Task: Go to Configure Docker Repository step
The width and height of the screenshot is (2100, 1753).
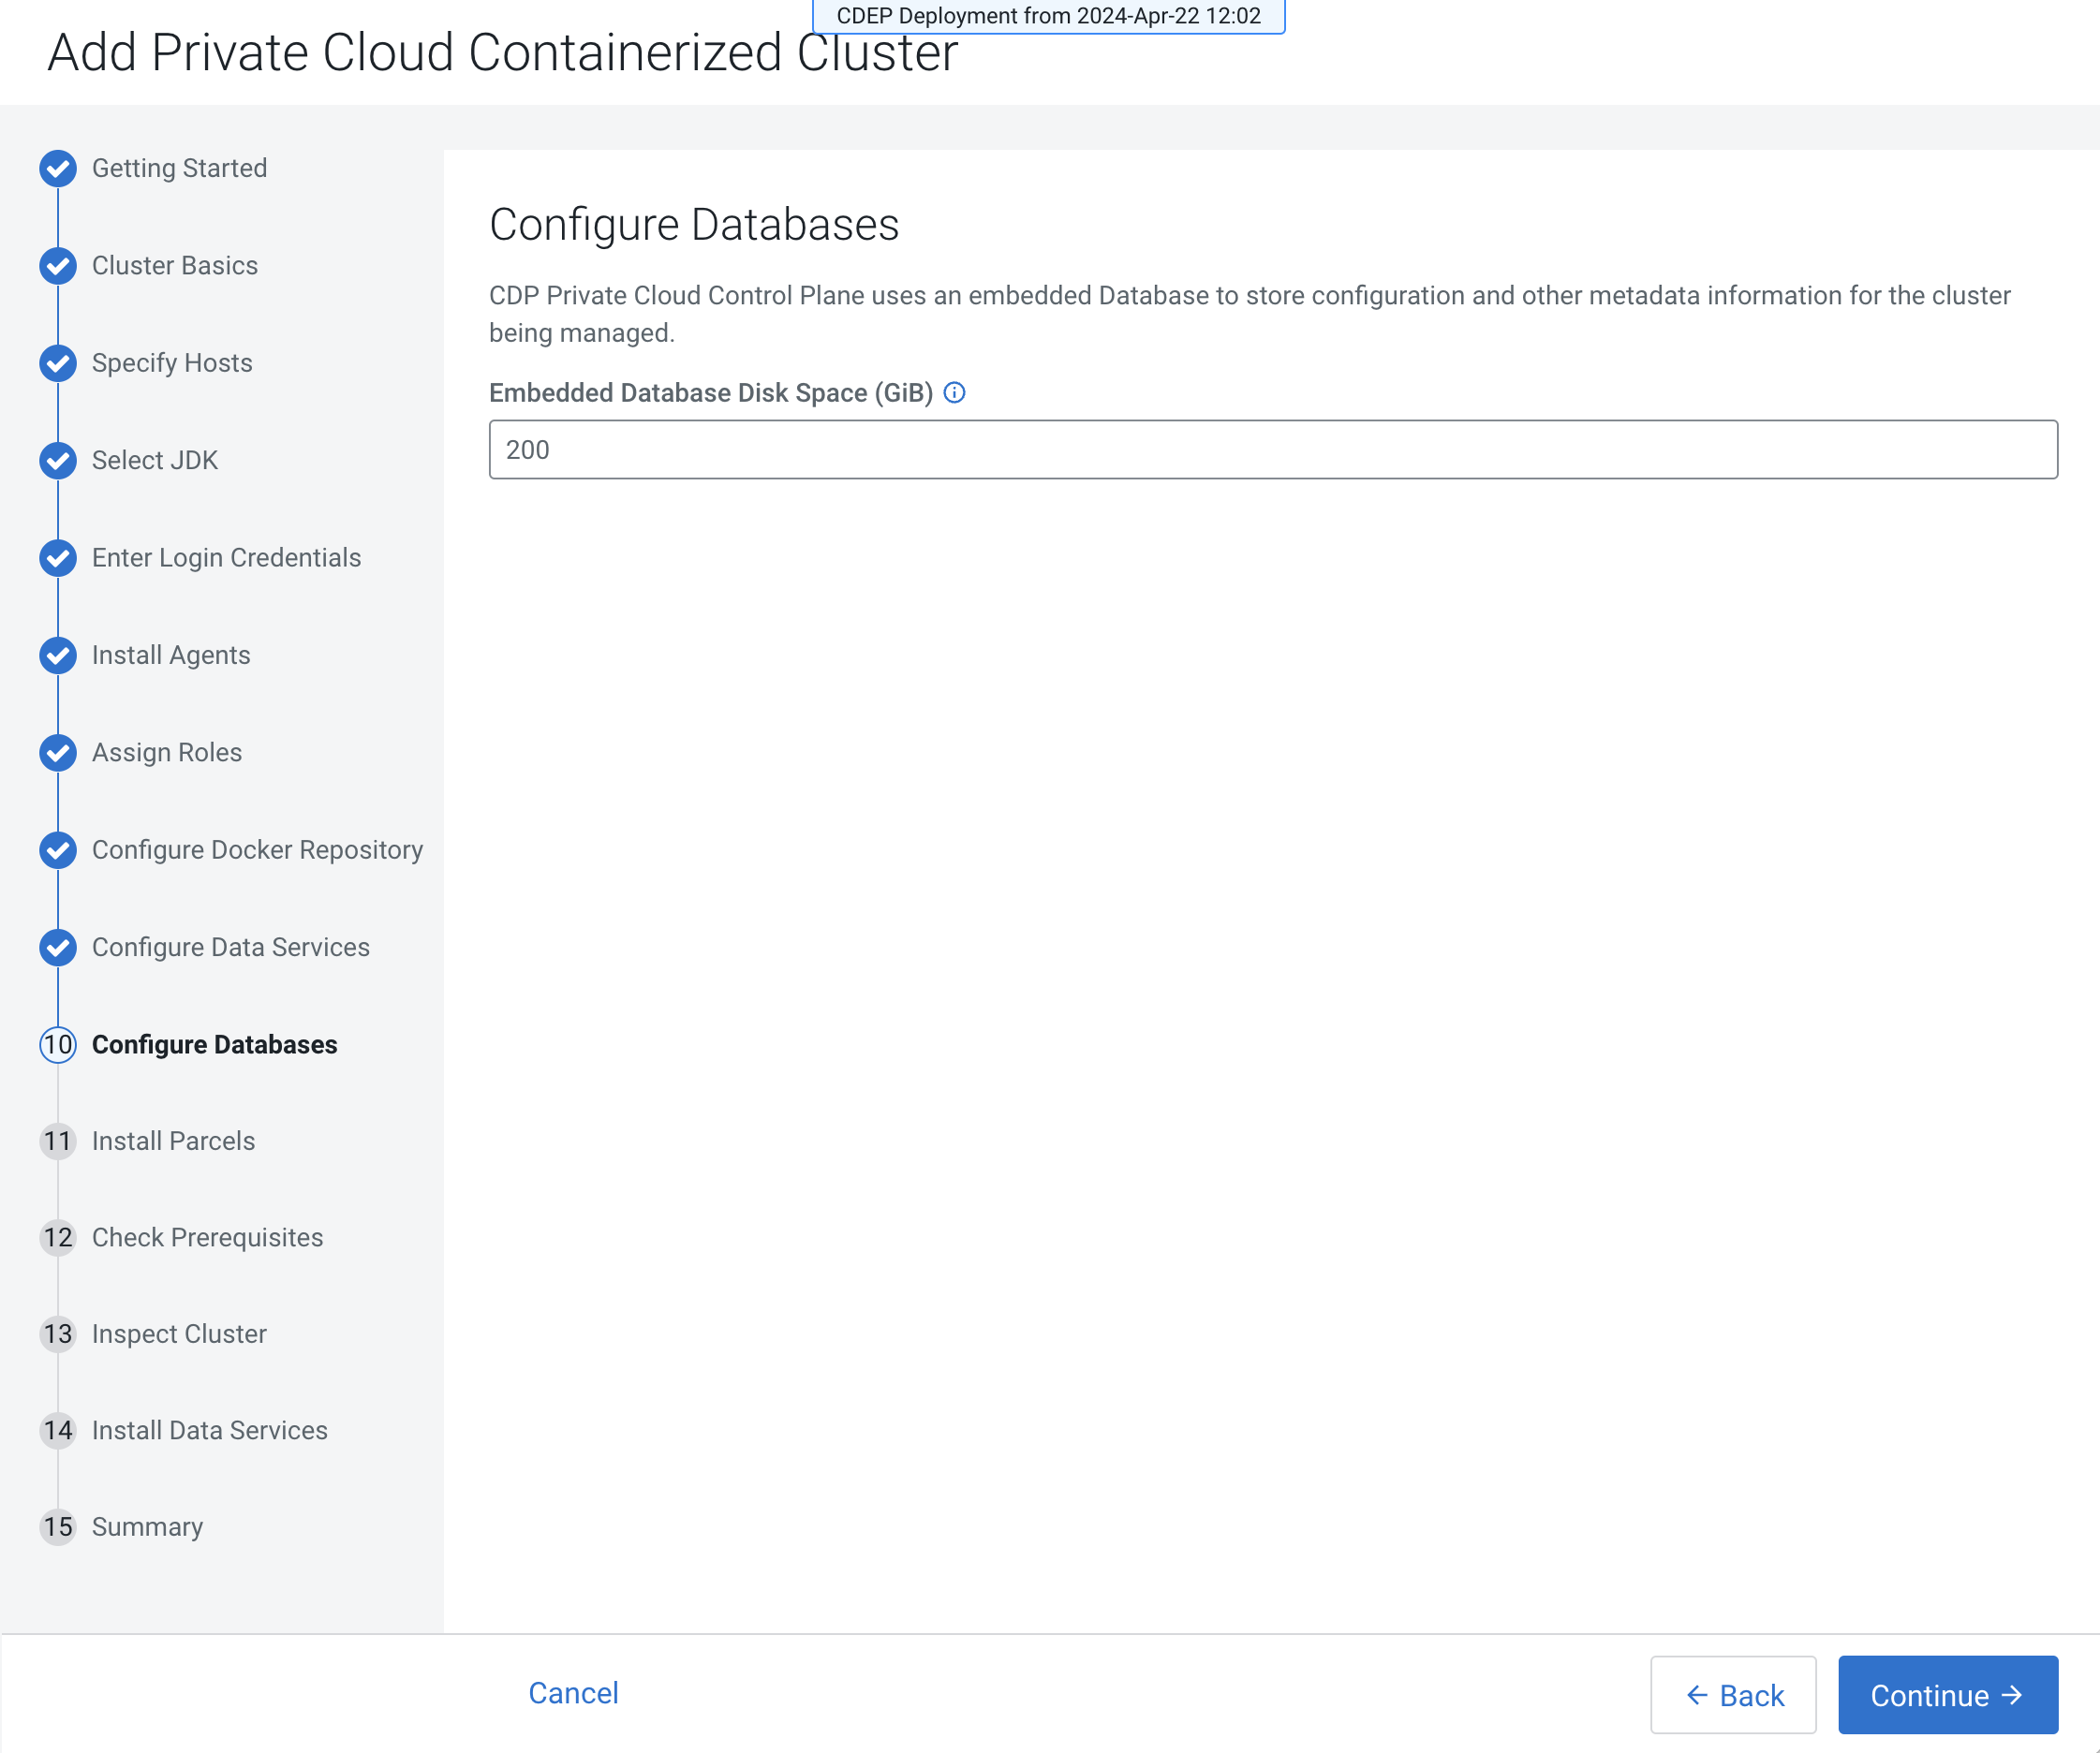Action: pos(258,850)
